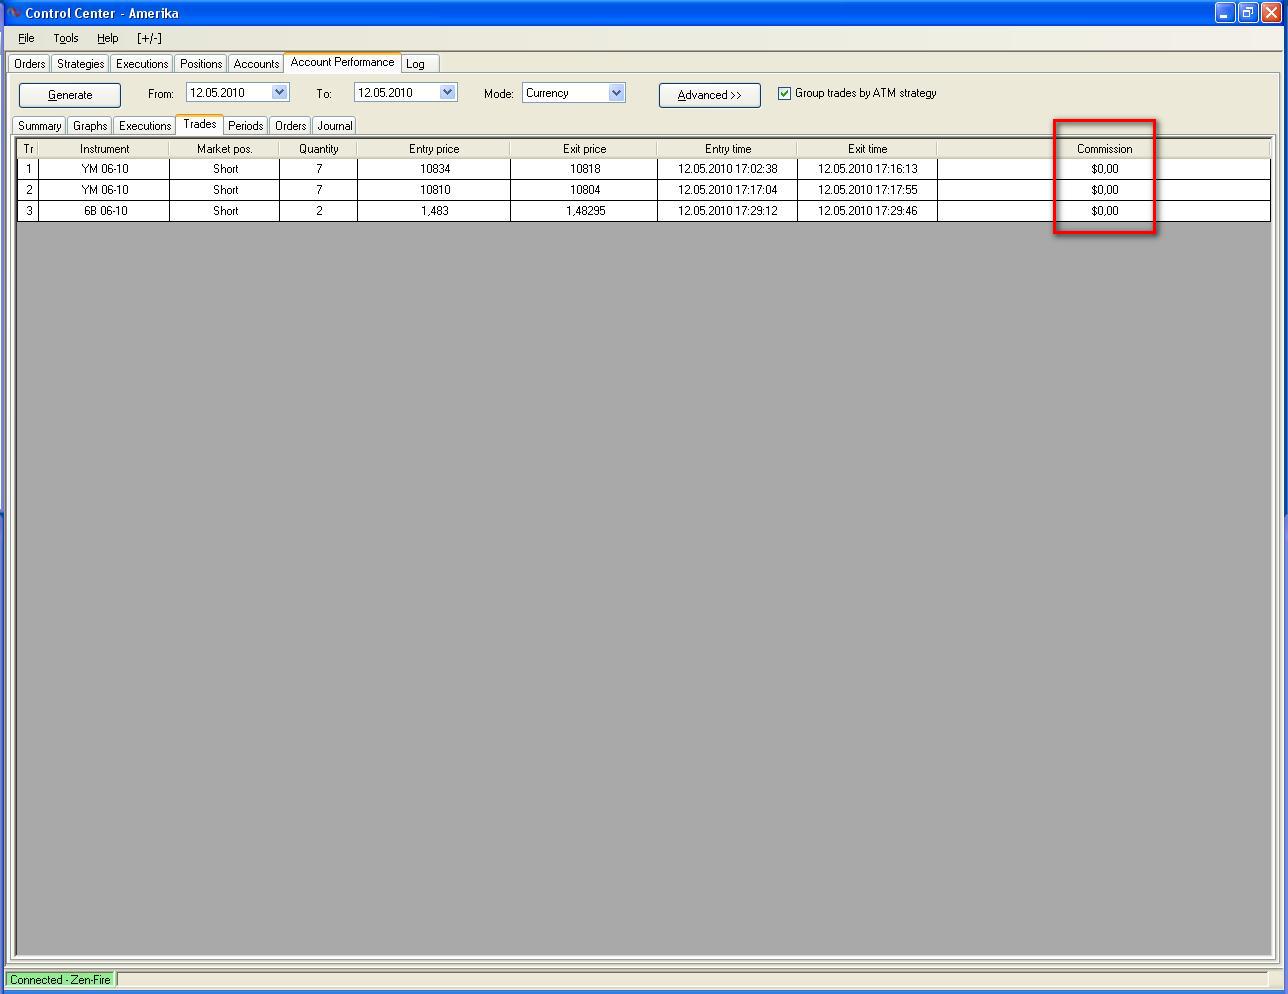Open the From date dropdown arrow

pos(280,92)
